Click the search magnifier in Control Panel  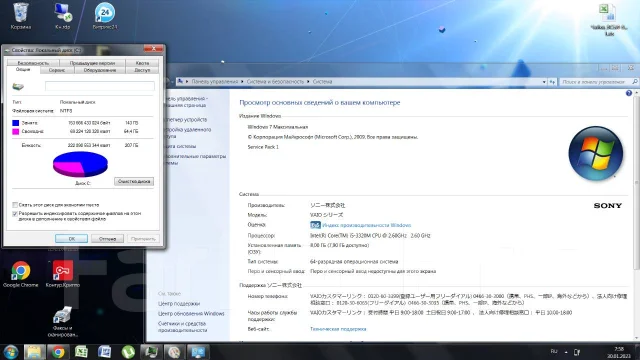[x=635, y=82]
